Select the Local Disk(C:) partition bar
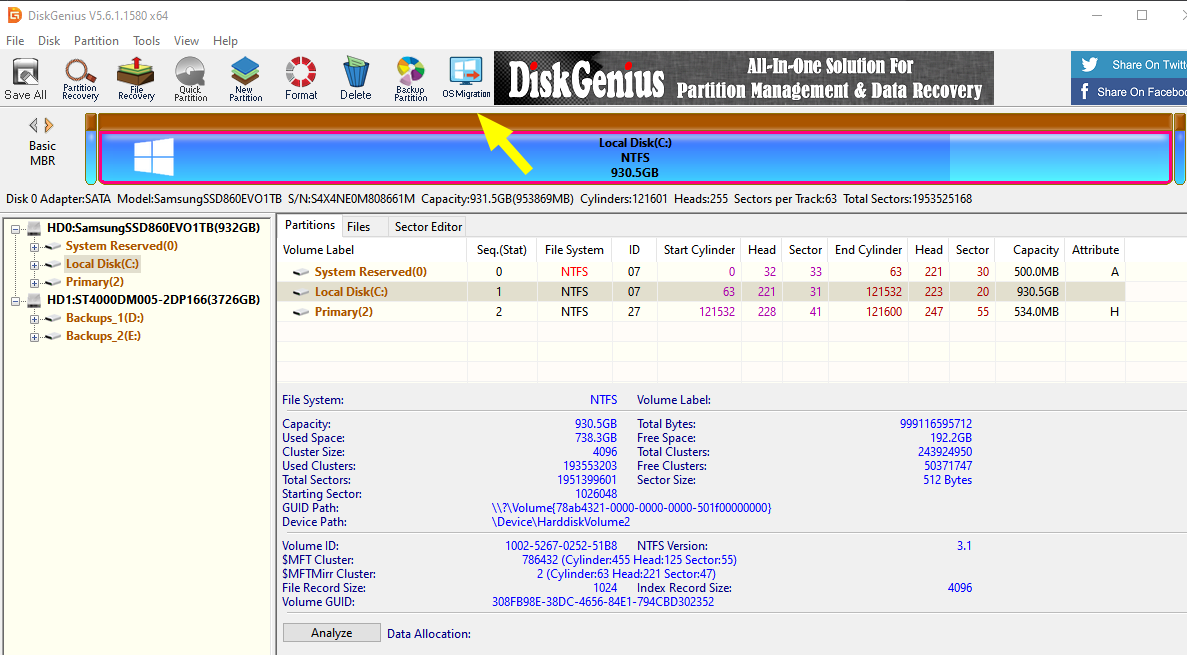Viewport: 1187px width, 655px height. (x=635, y=158)
